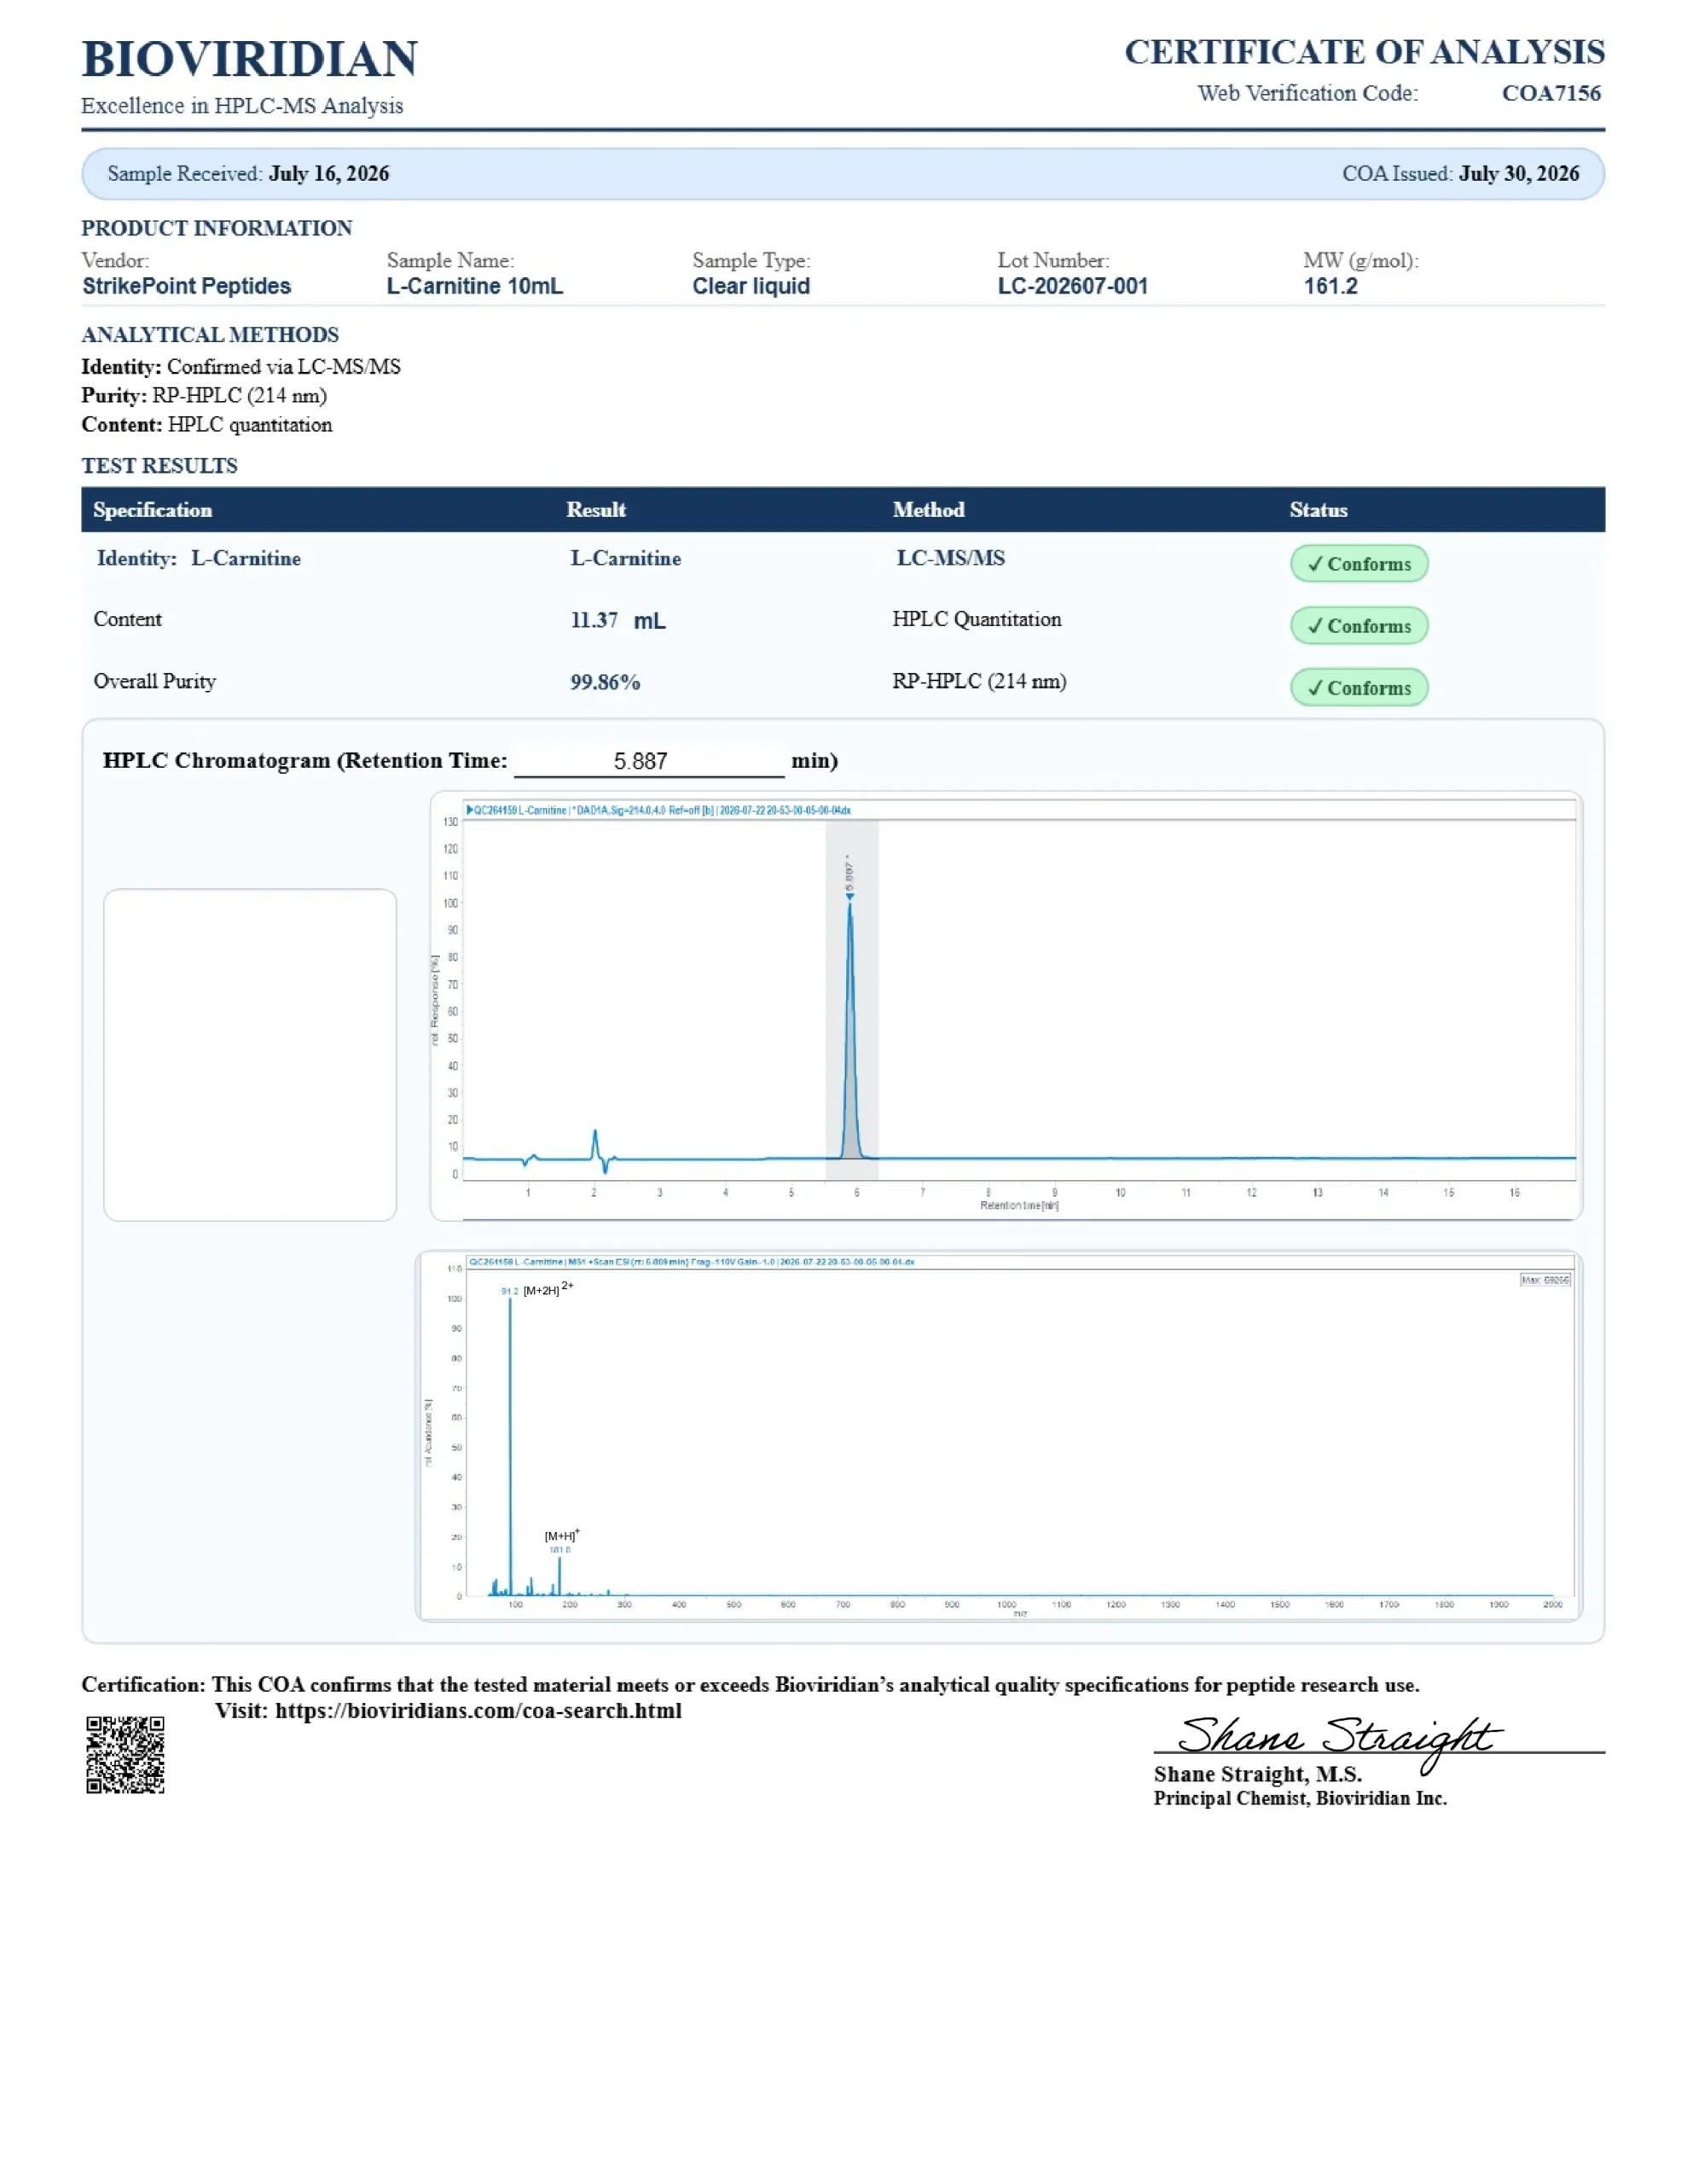Click the small peak near 2 minutes
The width and height of the screenshot is (1687, 2184).
[595, 1145]
